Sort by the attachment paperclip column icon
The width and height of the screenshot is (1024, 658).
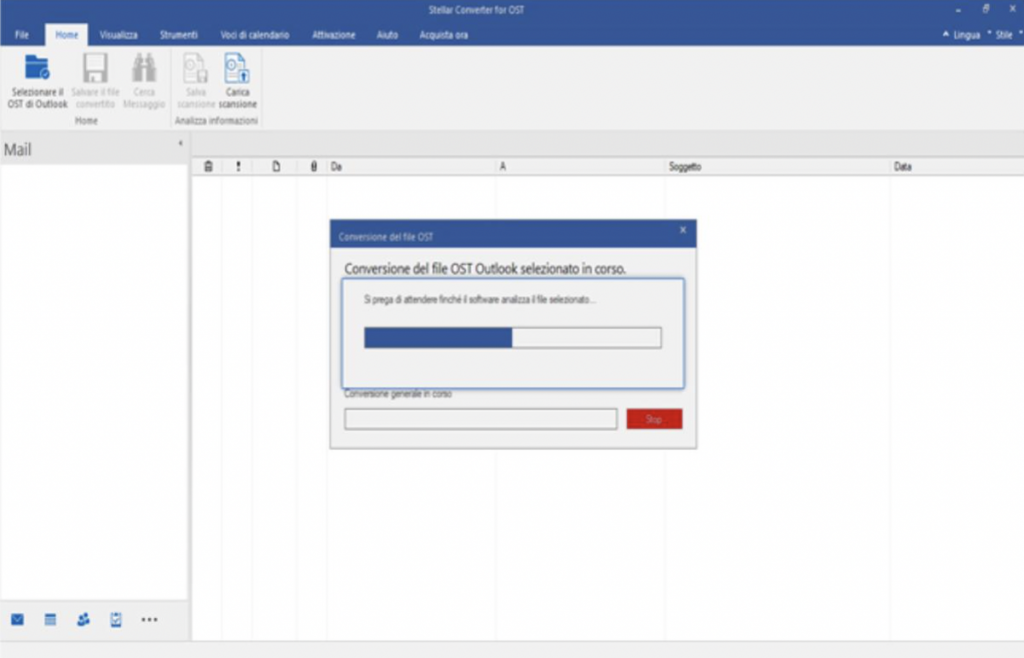click(313, 166)
